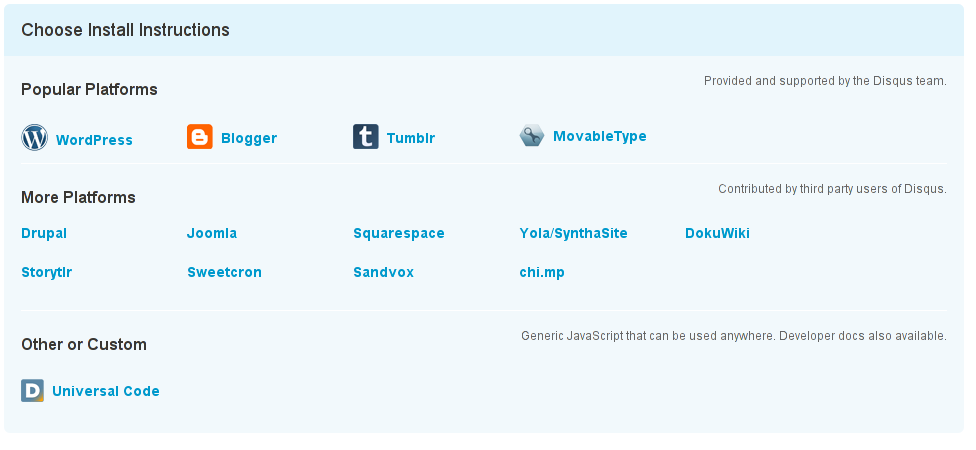Open WordPress install instructions link

click(94, 140)
